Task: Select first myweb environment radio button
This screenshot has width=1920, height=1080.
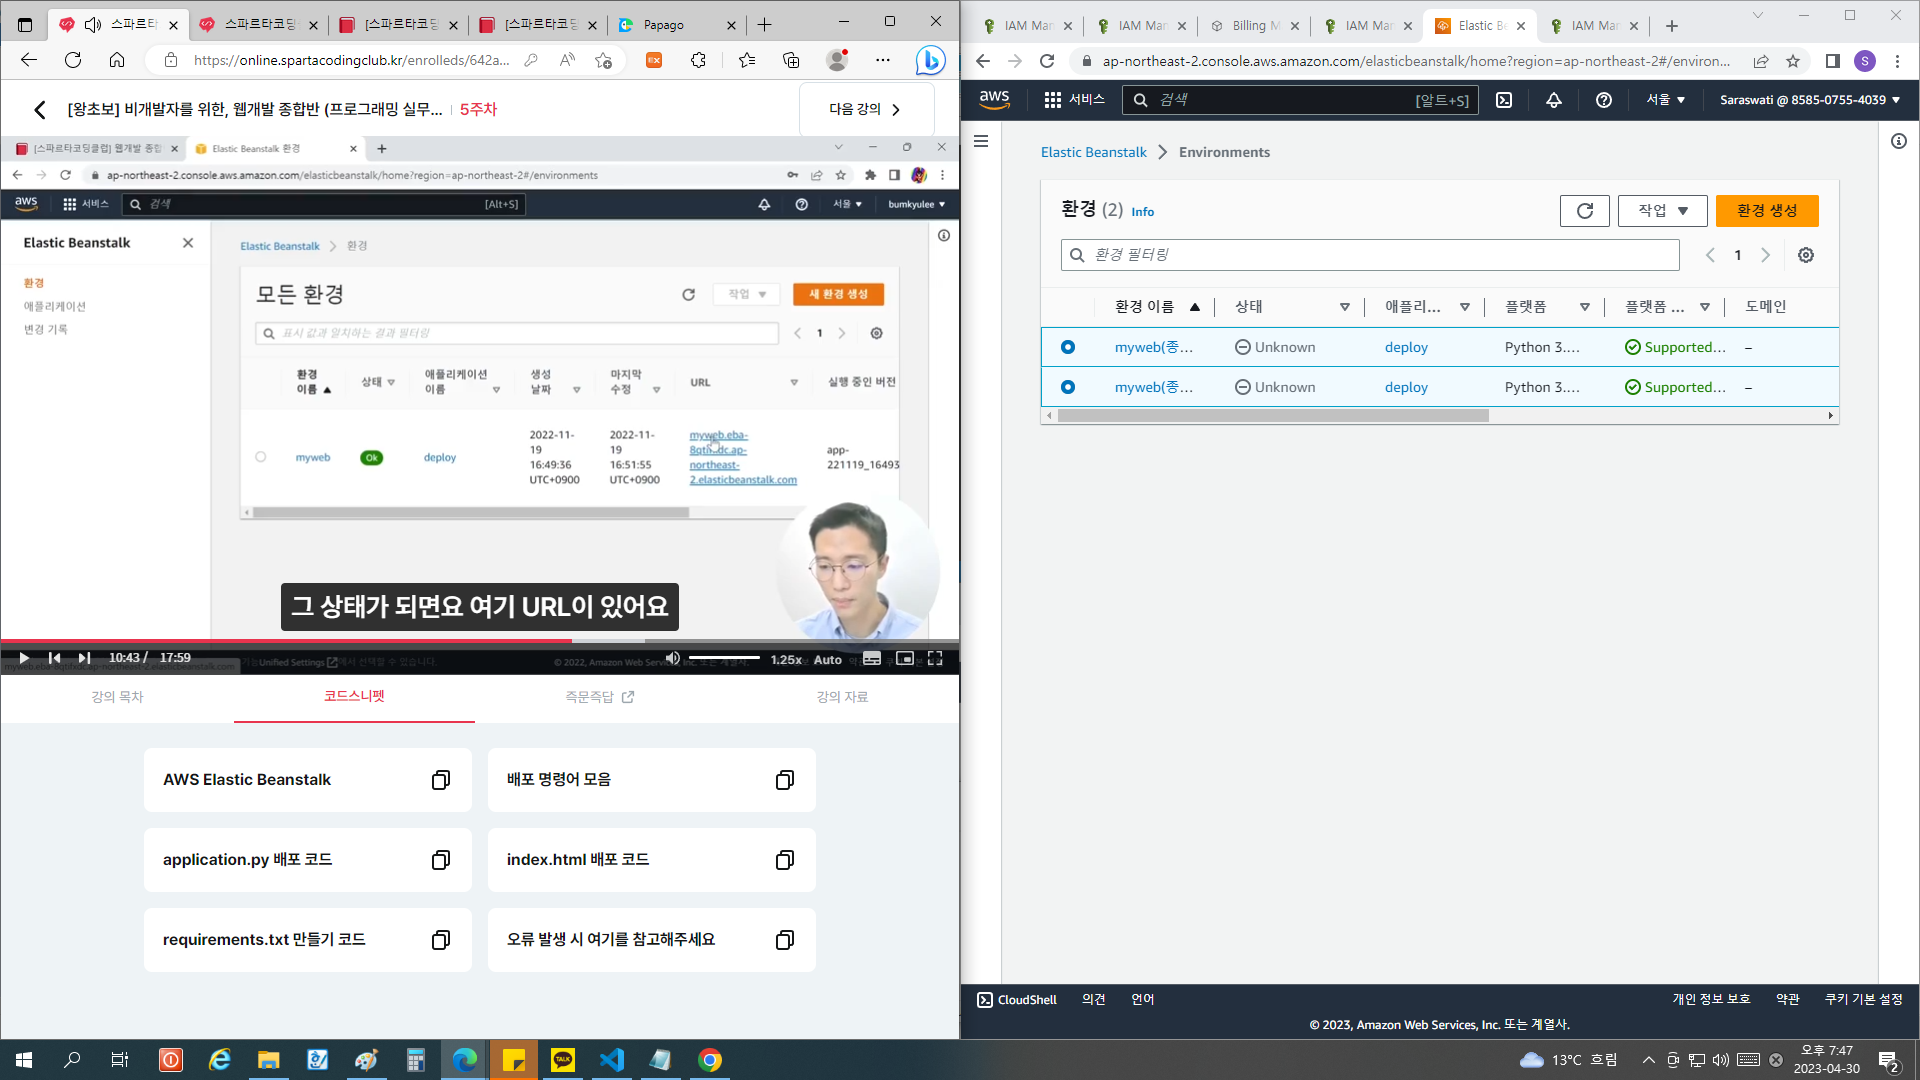Action: [x=1068, y=347]
